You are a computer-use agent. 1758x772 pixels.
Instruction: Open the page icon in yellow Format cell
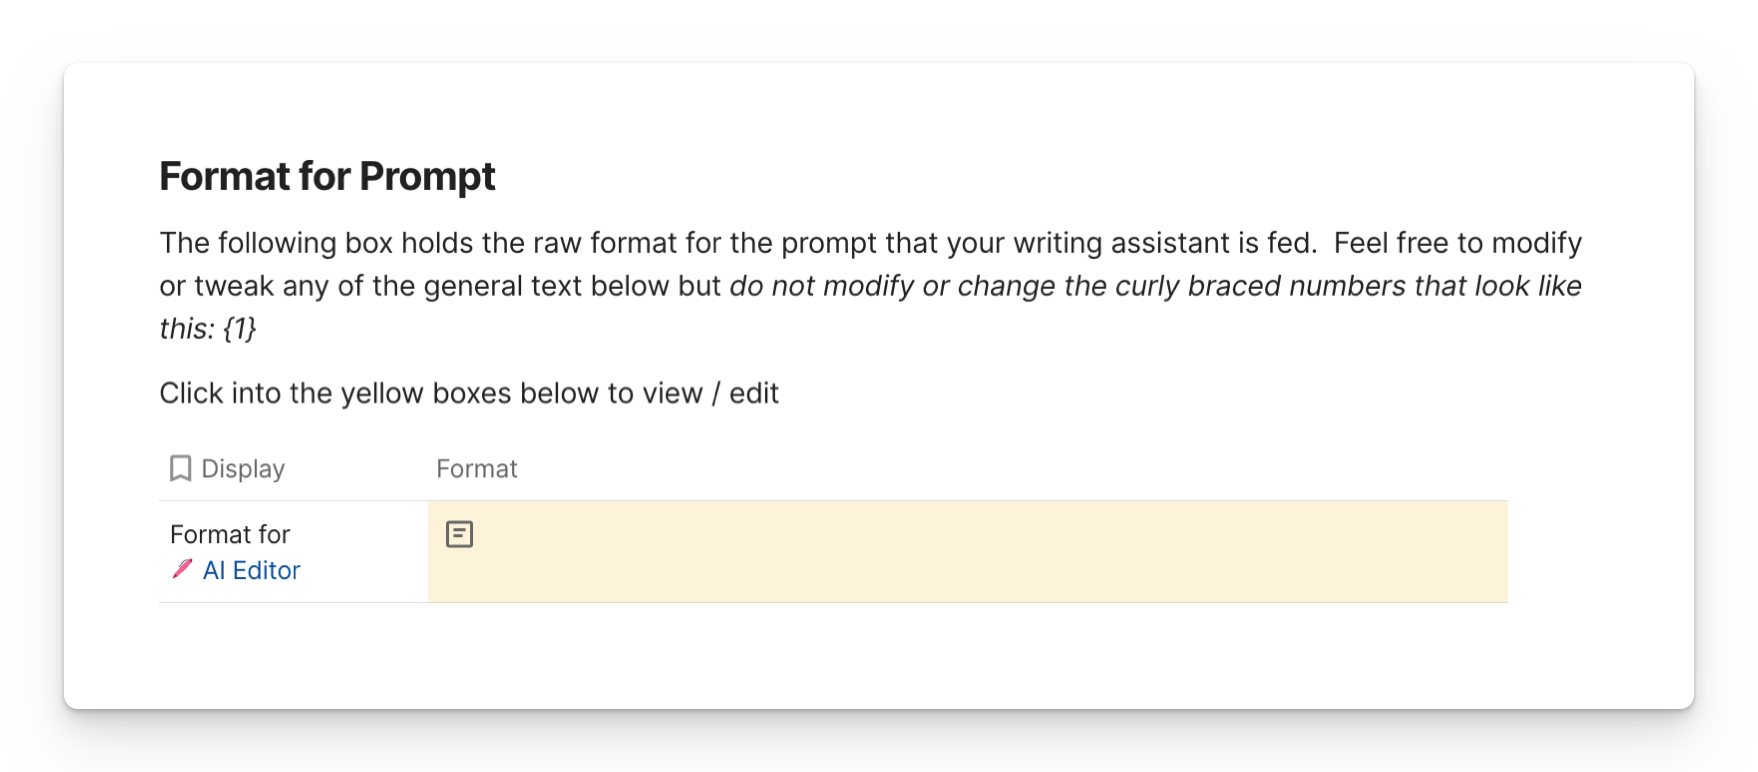pos(459,535)
